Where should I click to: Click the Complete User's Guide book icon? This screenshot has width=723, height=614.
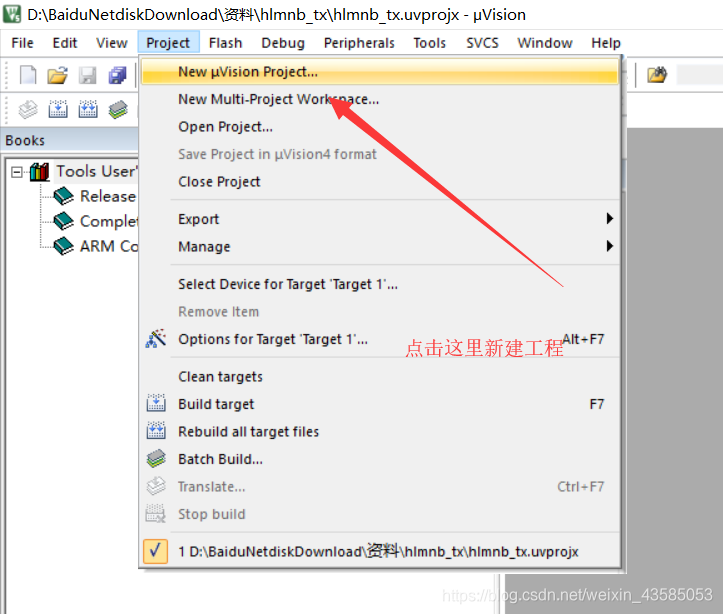pos(64,221)
